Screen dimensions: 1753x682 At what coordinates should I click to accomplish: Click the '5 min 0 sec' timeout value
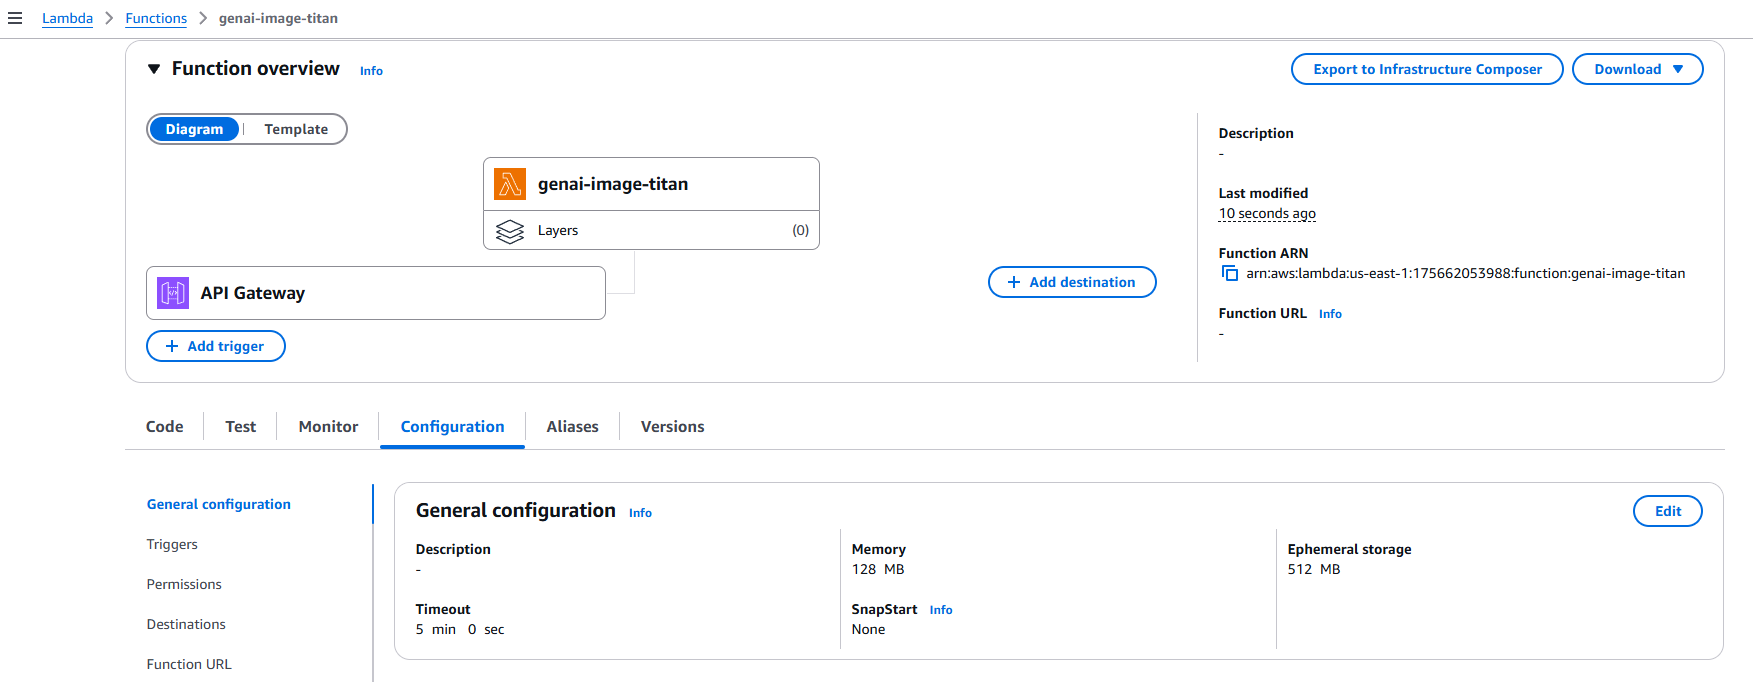pyautogui.click(x=460, y=629)
